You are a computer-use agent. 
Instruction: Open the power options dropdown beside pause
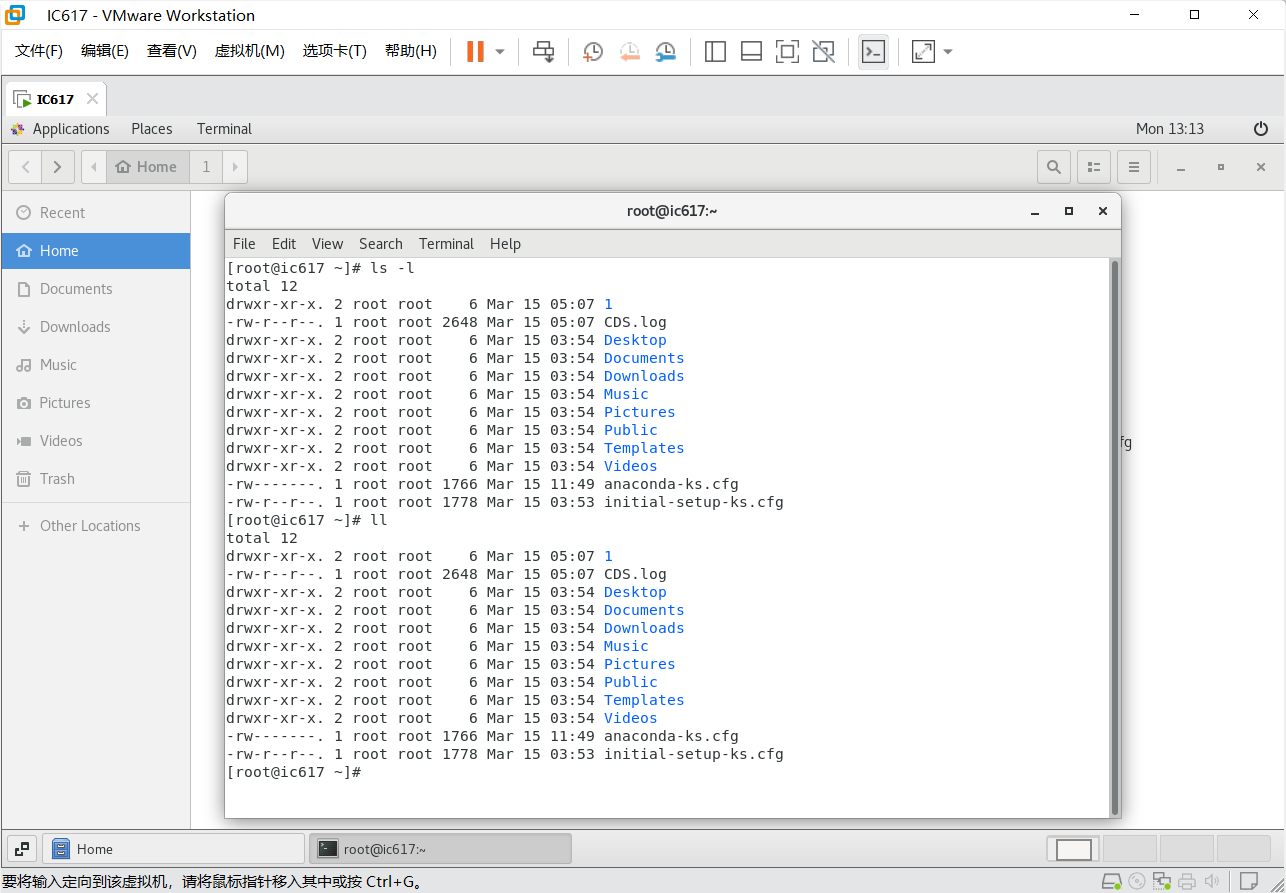tap(500, 51)
